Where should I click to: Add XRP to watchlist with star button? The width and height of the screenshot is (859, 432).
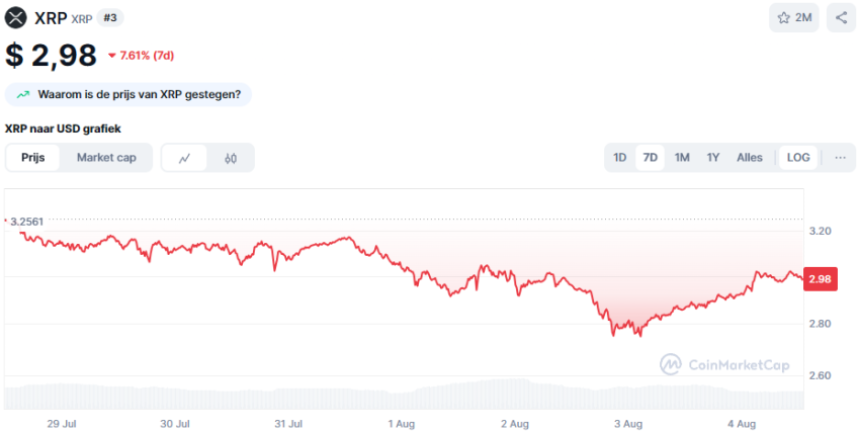tap(794, 17)
